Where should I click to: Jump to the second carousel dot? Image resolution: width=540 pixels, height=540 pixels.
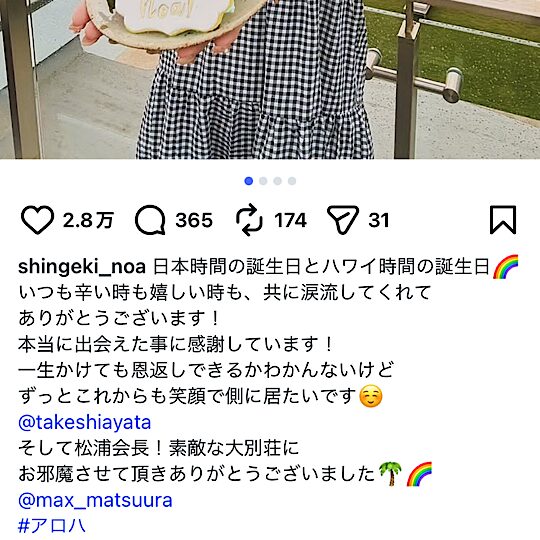263,181
